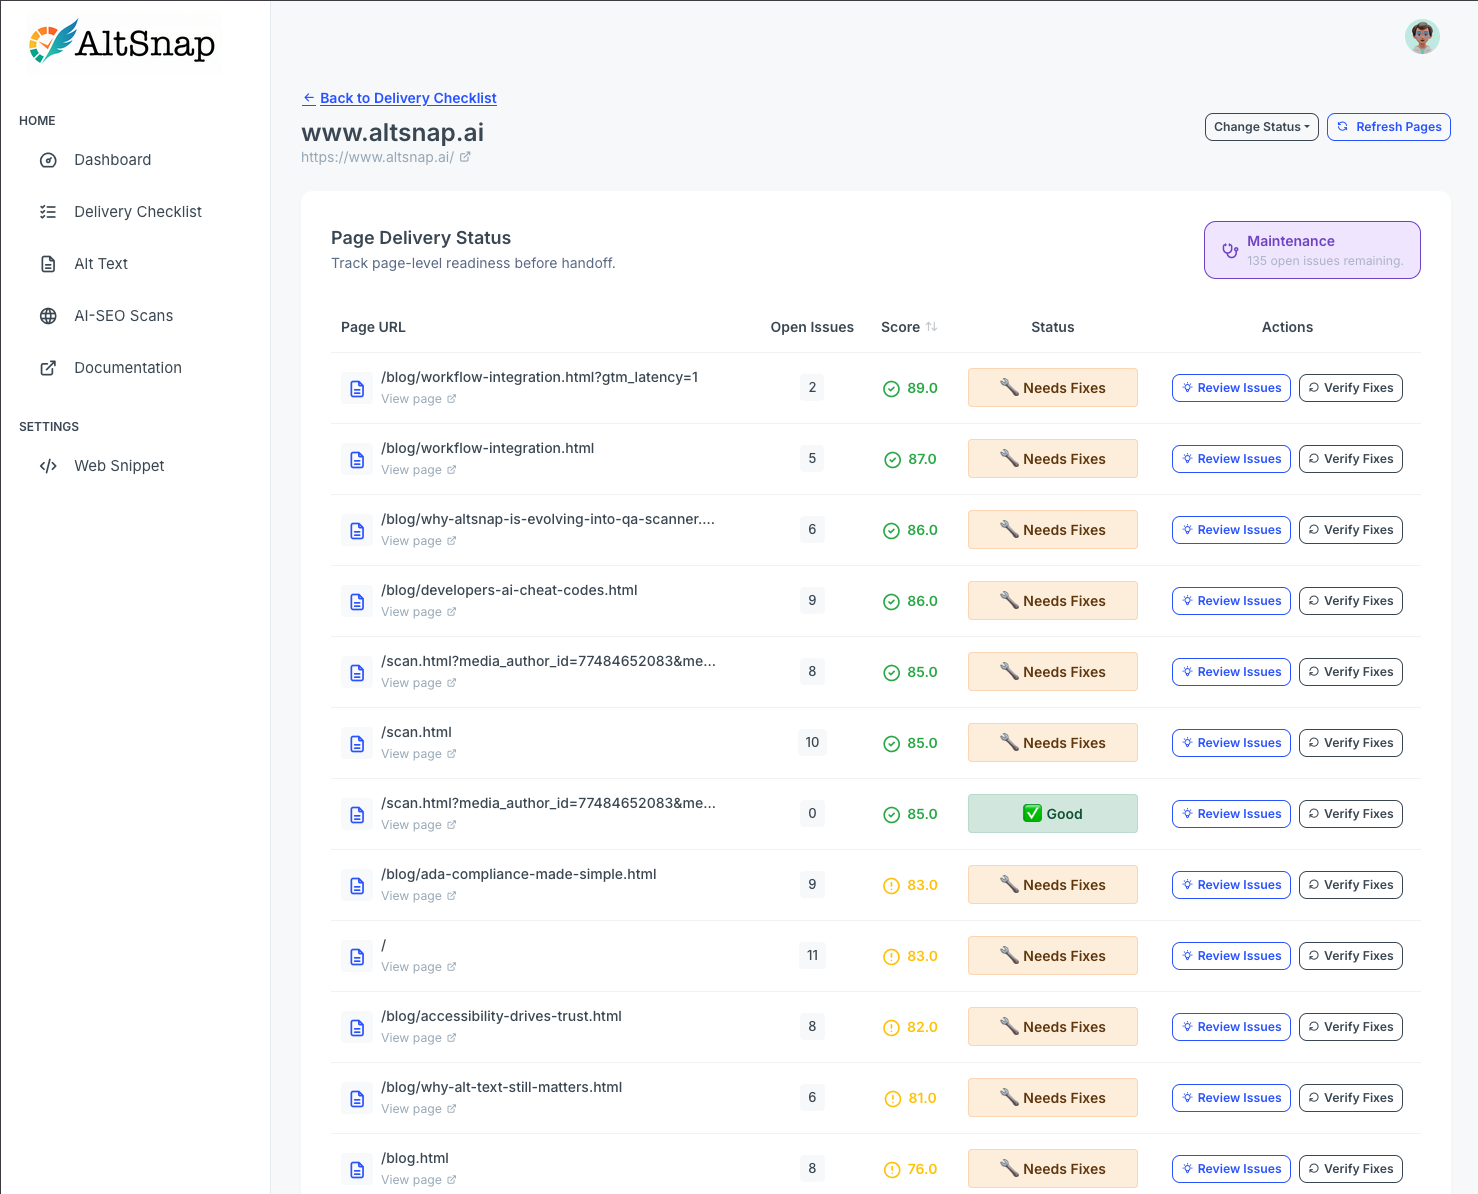Open the Change Status dropdown
The image size is (1478, 1194).
coord(1261,126)
